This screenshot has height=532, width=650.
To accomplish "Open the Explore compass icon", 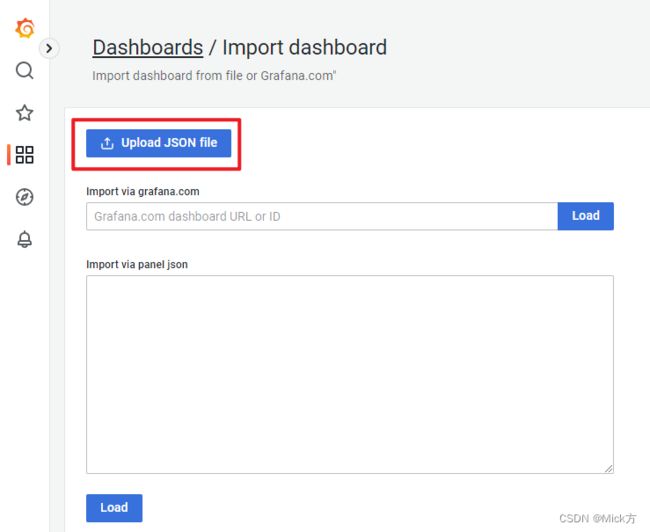I will click(x=24, y=197).
